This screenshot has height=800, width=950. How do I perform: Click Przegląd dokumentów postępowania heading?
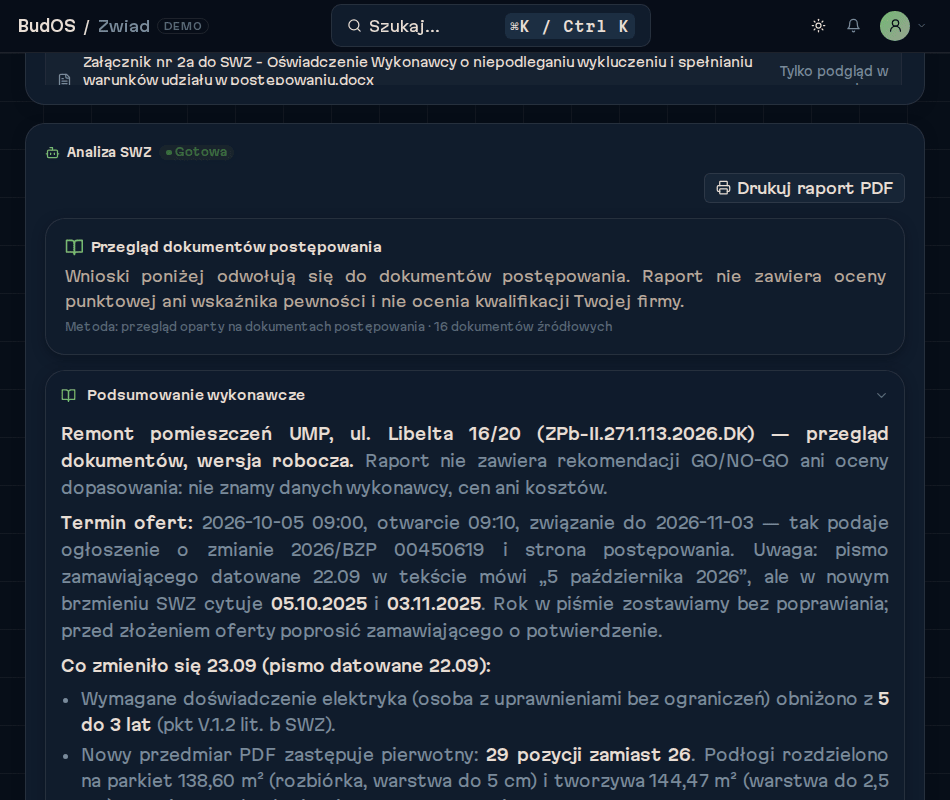(236, 247)
